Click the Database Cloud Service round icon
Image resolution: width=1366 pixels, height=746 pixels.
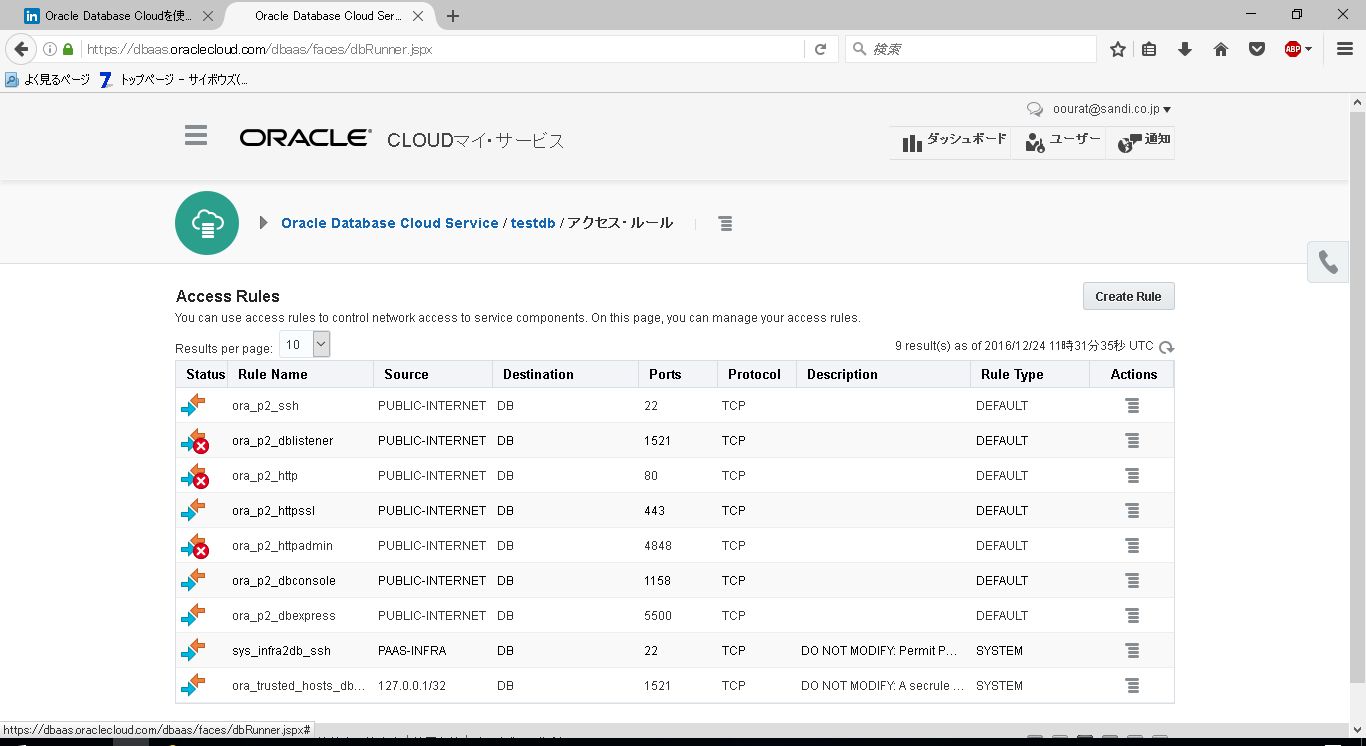[207, 223]
